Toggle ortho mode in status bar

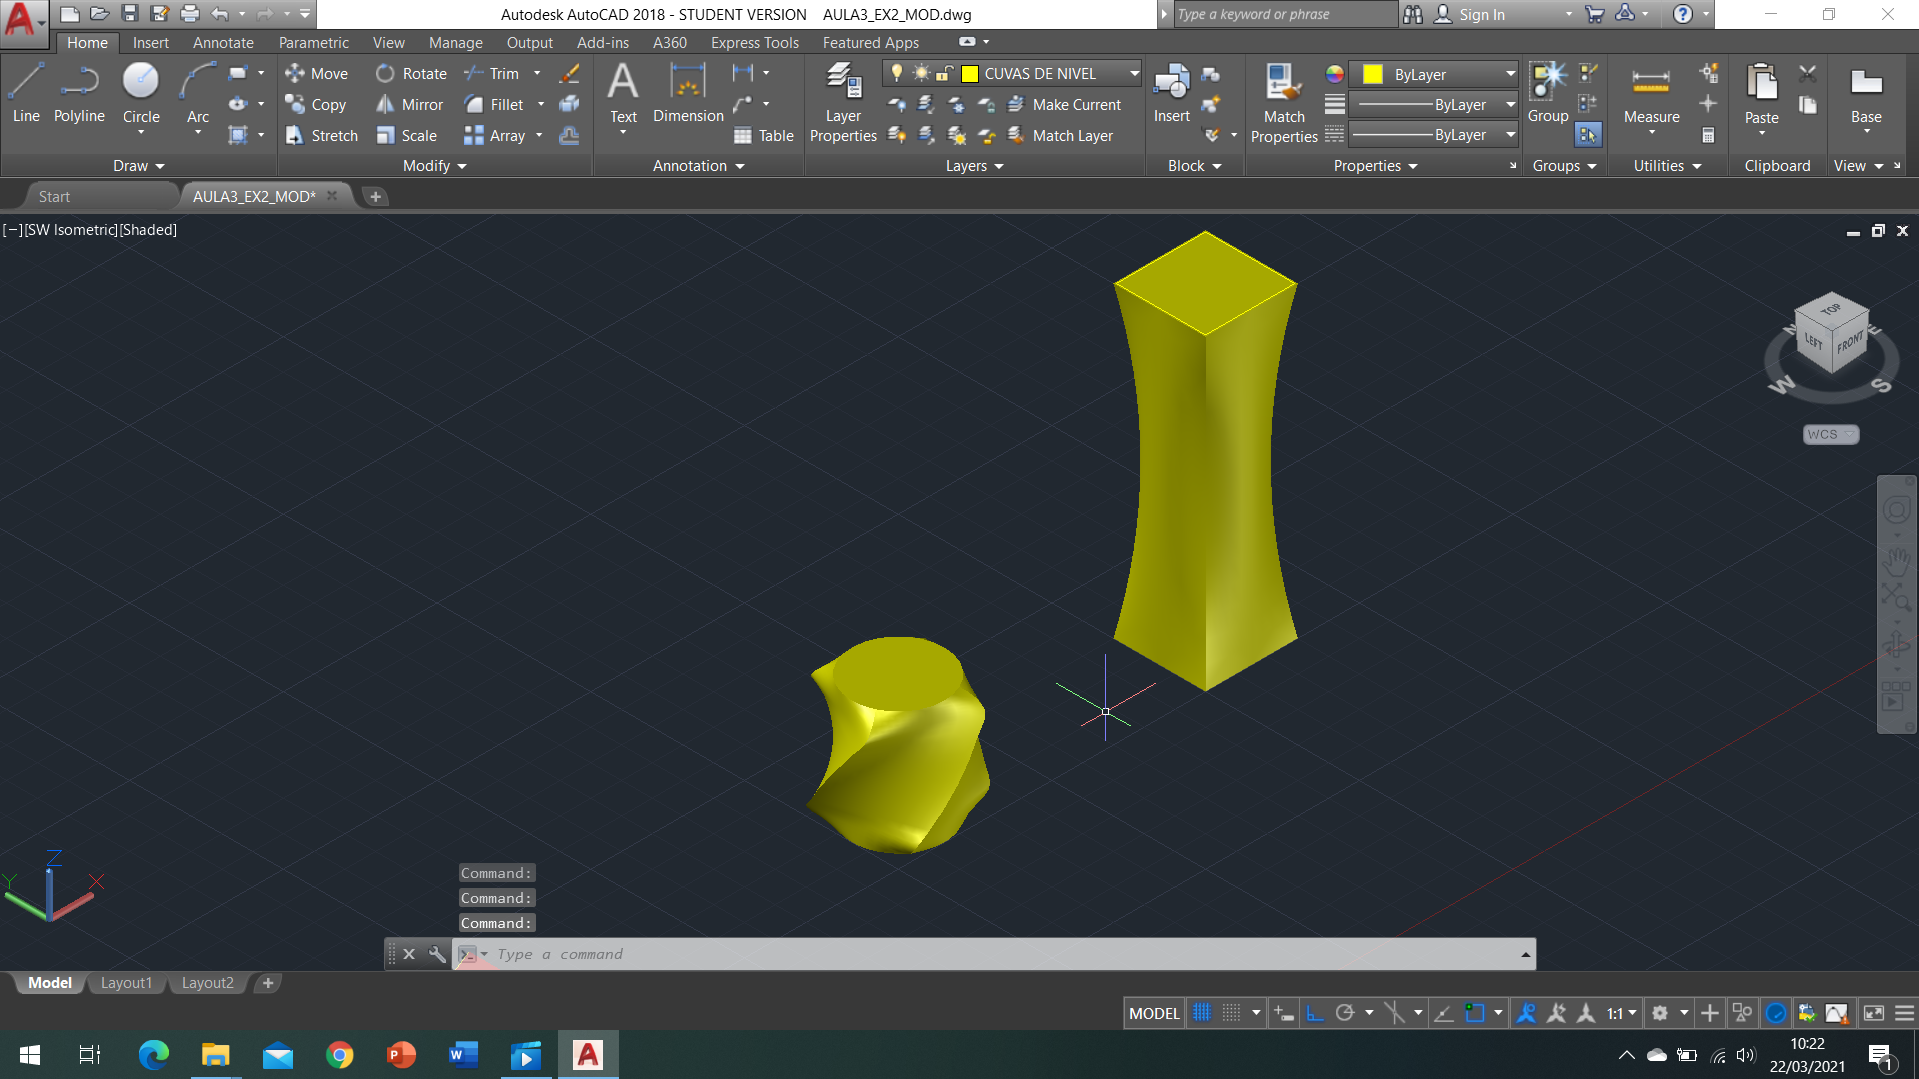coord(1315,1013)
